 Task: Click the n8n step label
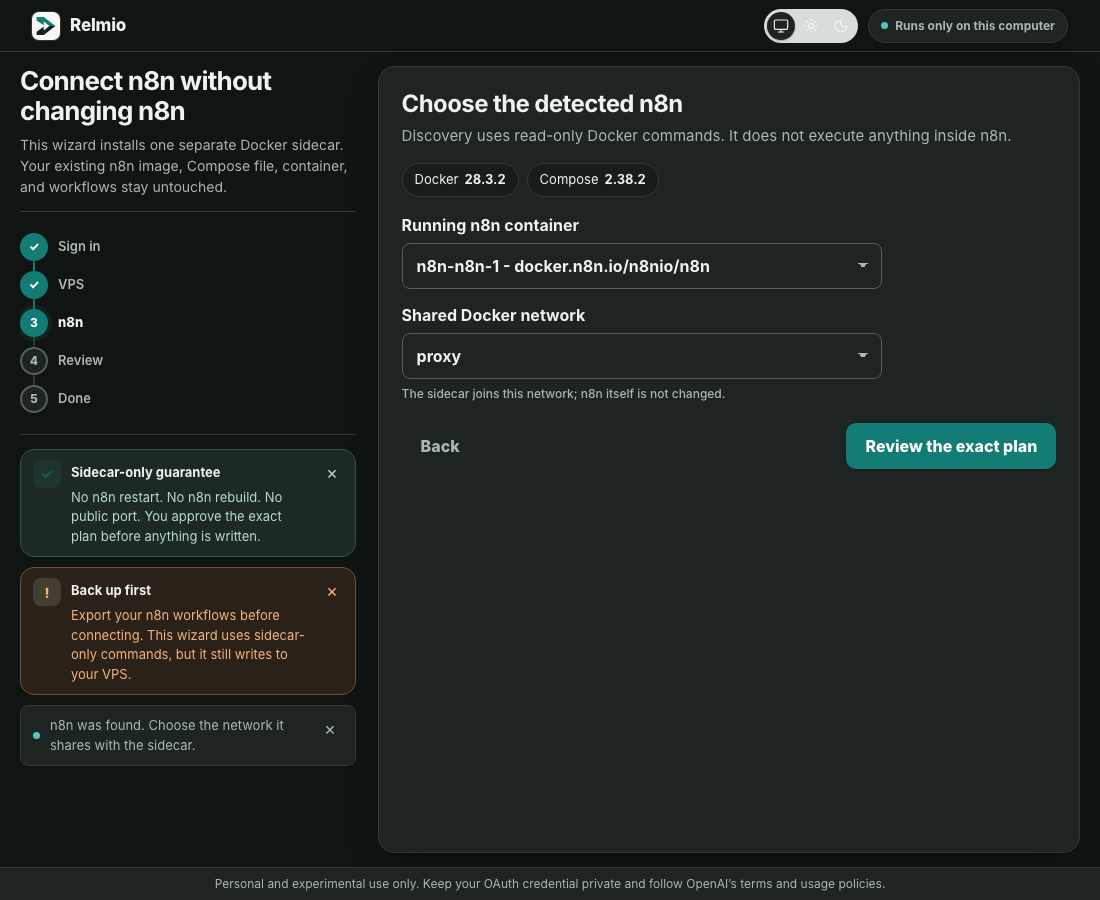70,322
